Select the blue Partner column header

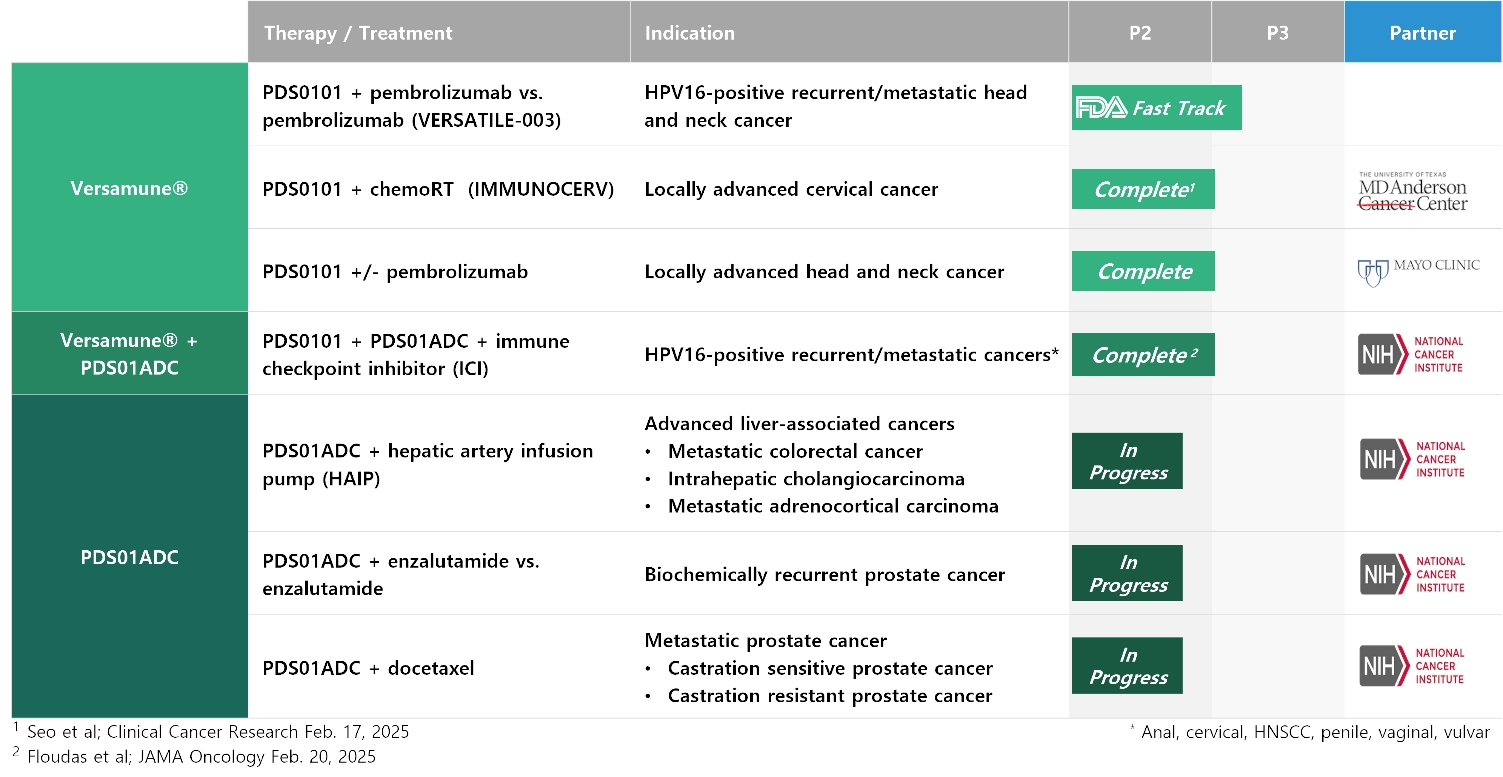[x=1422, y=33]
